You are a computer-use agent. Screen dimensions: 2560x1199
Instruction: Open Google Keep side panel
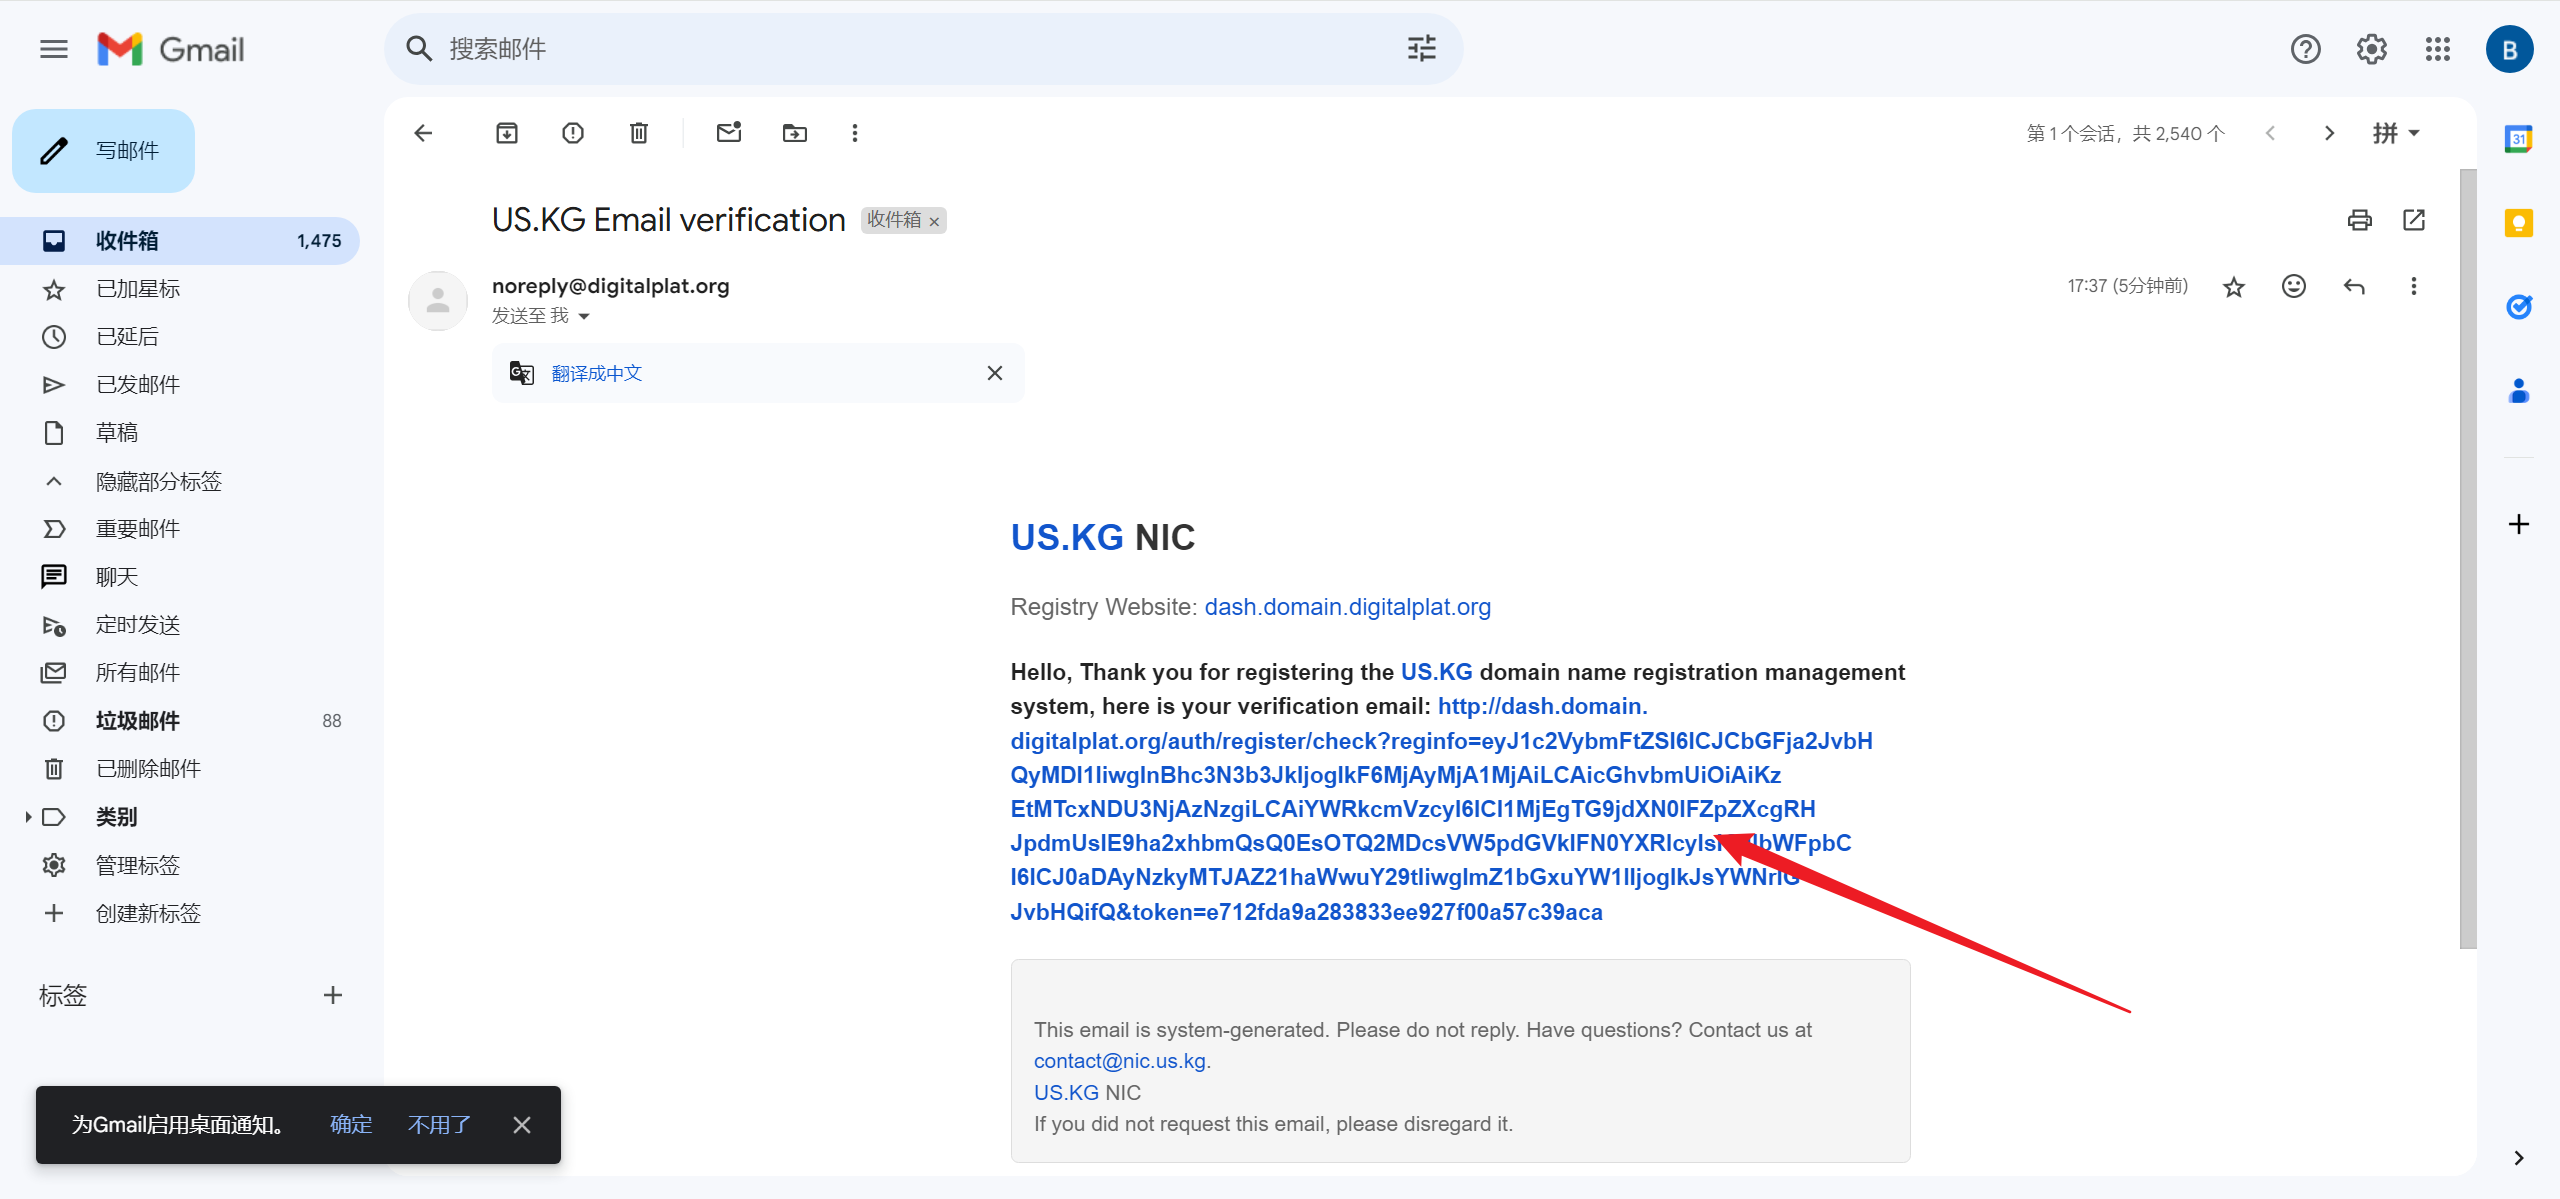coord(2519,223)
